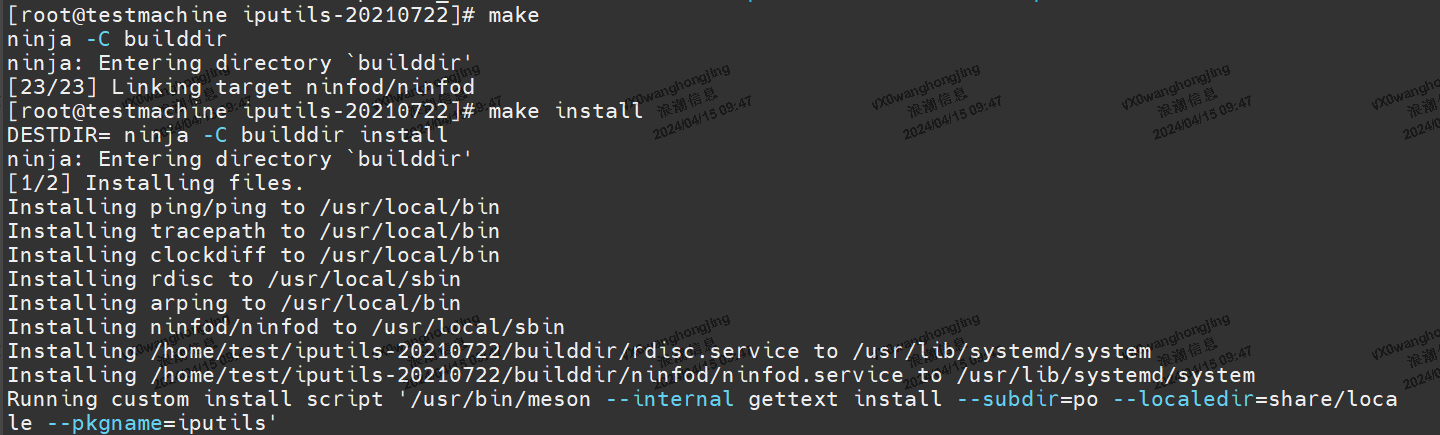
Task: Click the 'Installing ninfod/ninfod to /usr/local/sbin' line
Action: coord(286,327)
